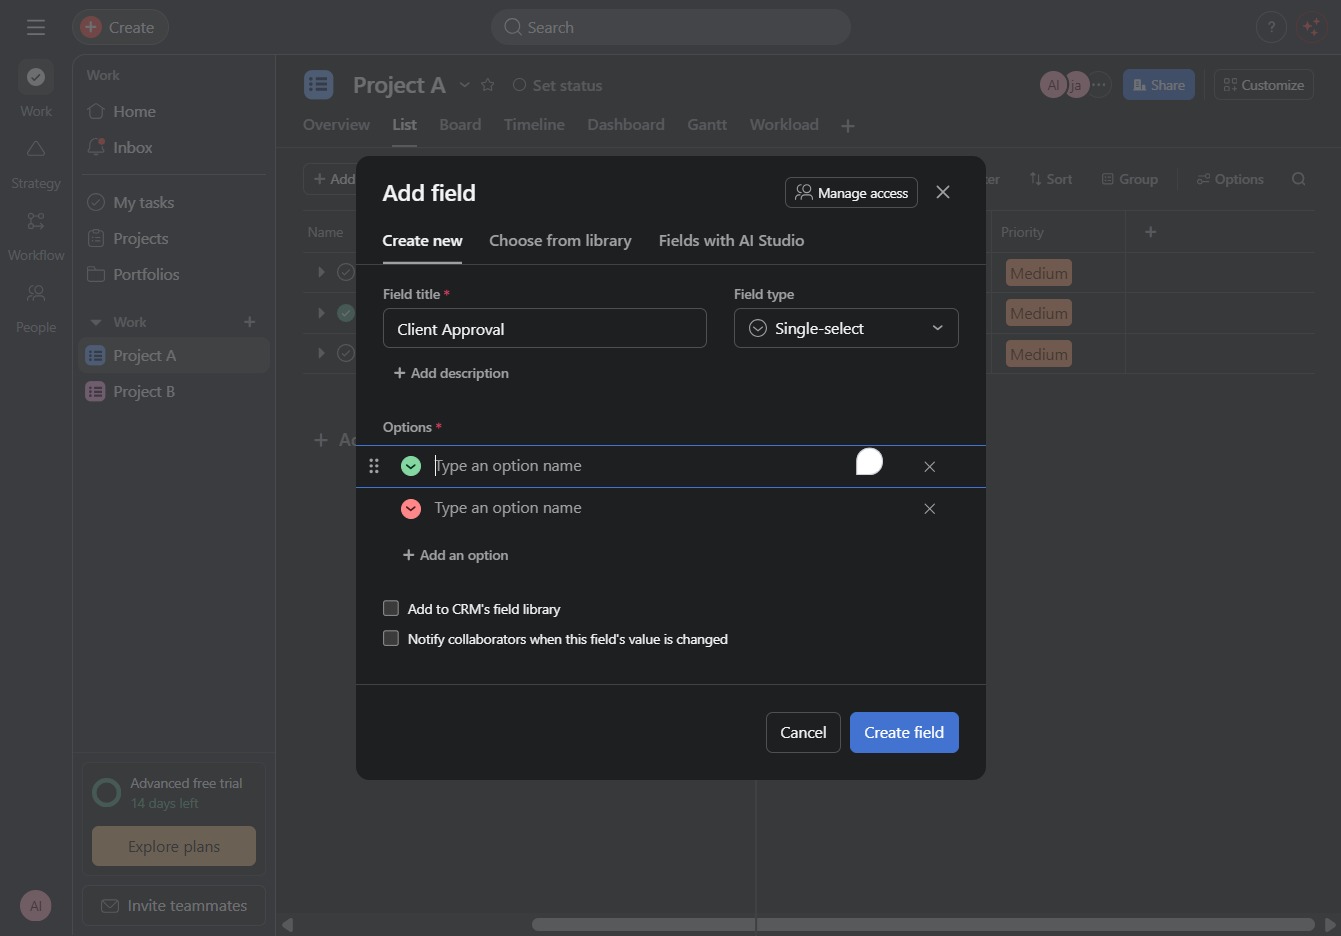Viewport: 1341px width, 936px height.
Task: Expand the second task row
Action: pos(321,313)
